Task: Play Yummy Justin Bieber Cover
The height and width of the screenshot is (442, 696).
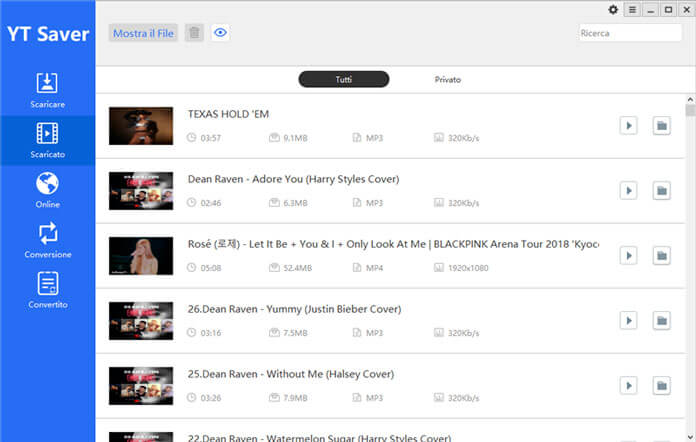Action: pyautogui.click(x=628, y=320)
